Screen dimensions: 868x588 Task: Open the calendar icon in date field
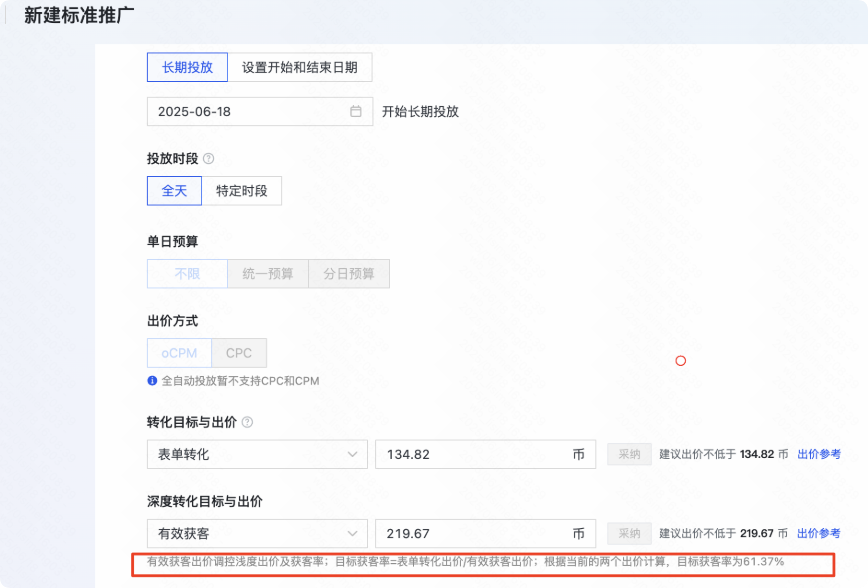coord(355,111)
